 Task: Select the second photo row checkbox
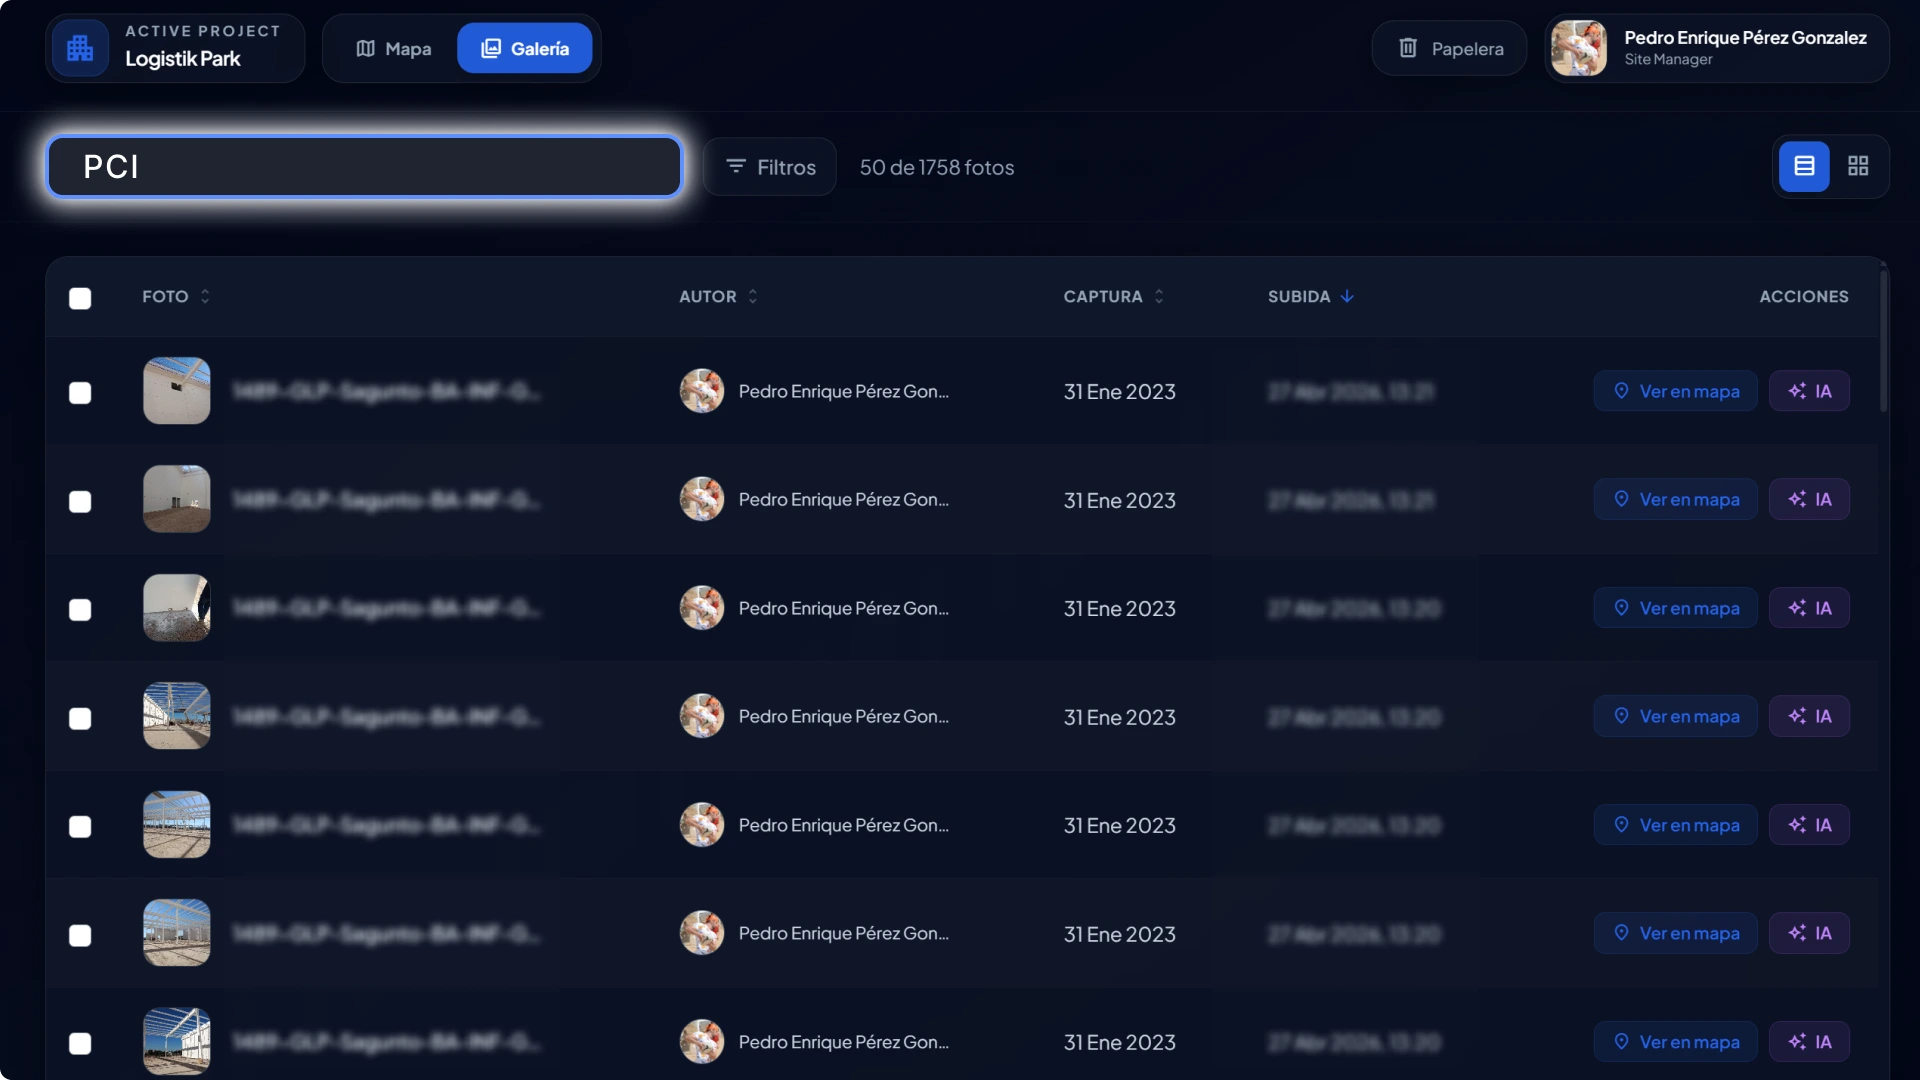pyautogui.click(x=80, y=501)
